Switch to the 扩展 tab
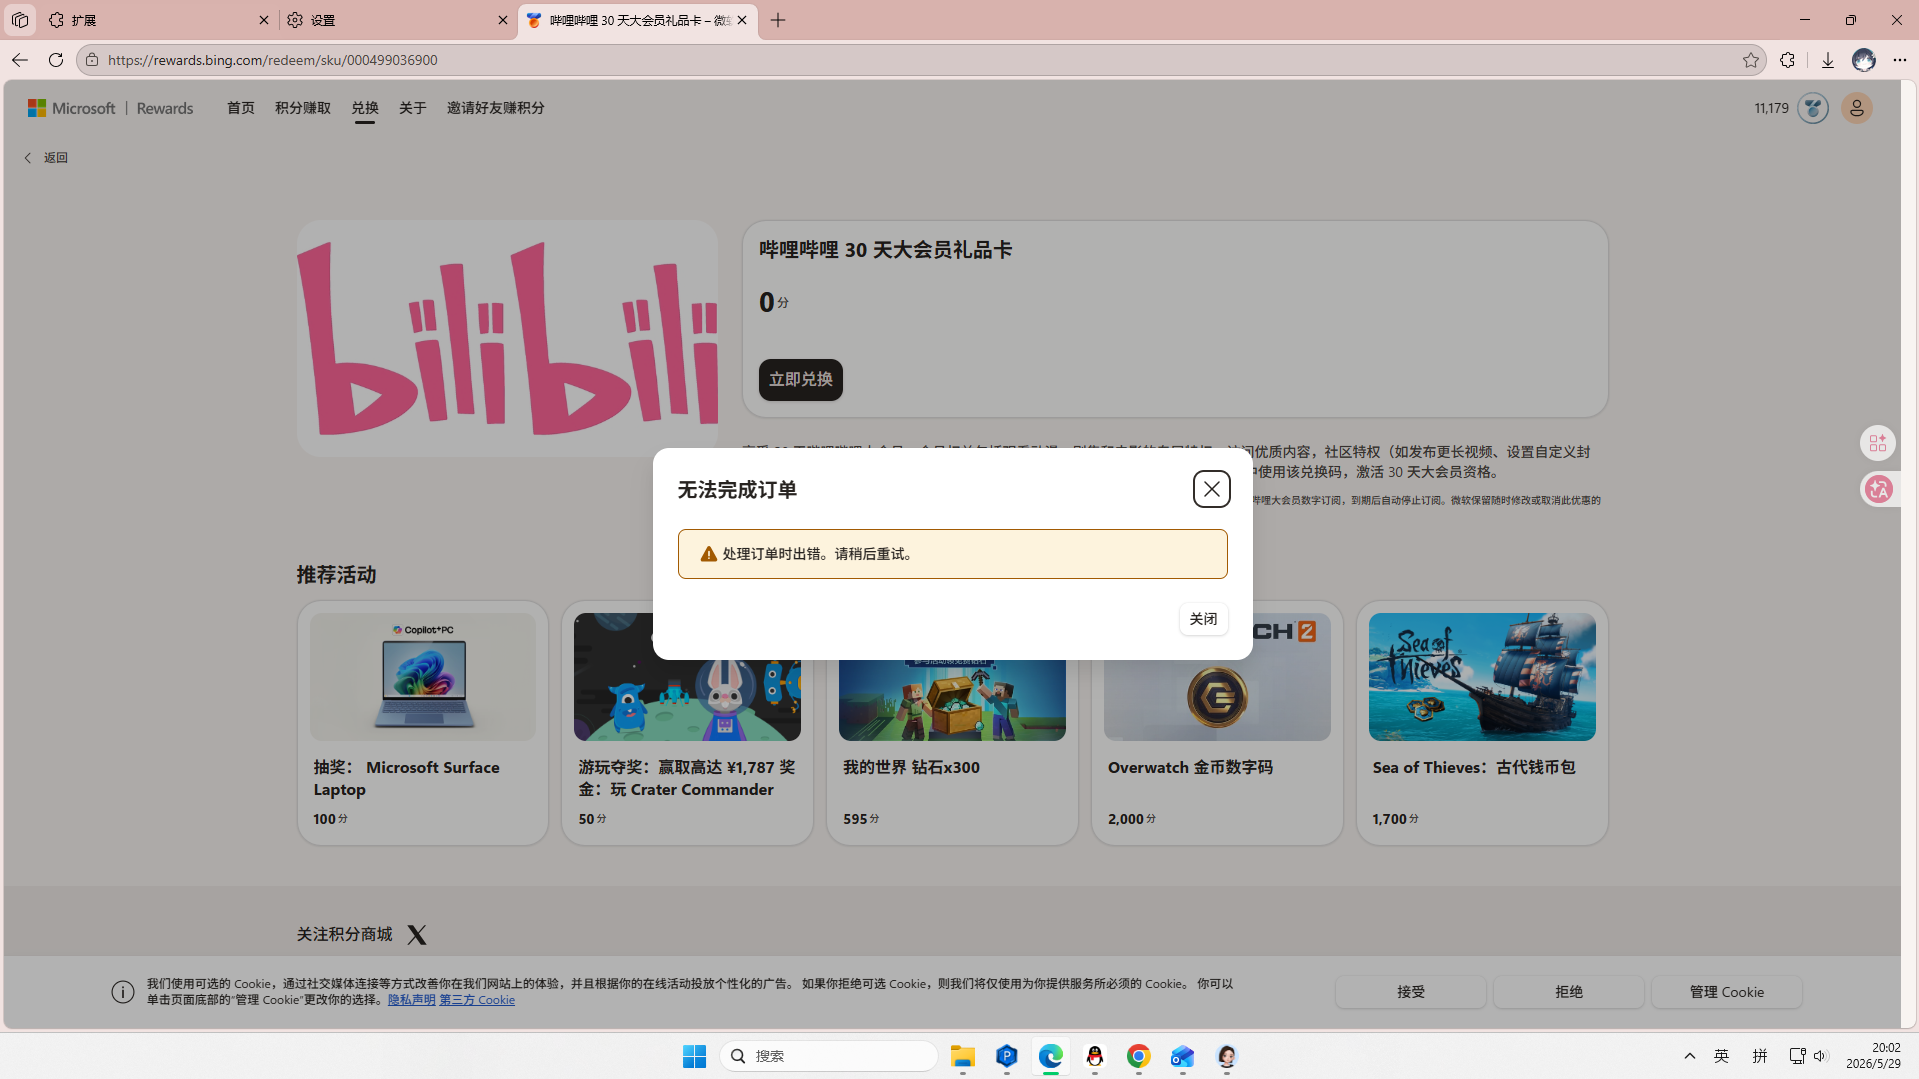This screenshot has width=1919, height=1079. tap(158, 20)
